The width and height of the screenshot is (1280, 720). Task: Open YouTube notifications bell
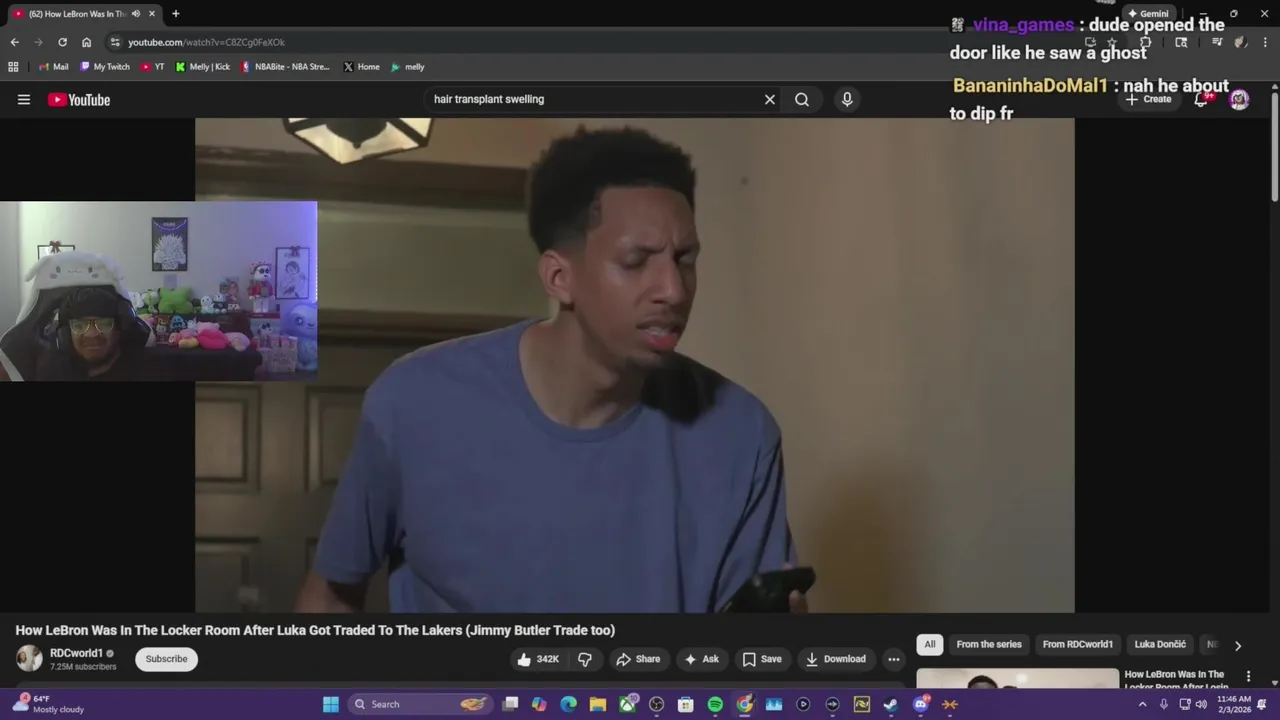1202,99
